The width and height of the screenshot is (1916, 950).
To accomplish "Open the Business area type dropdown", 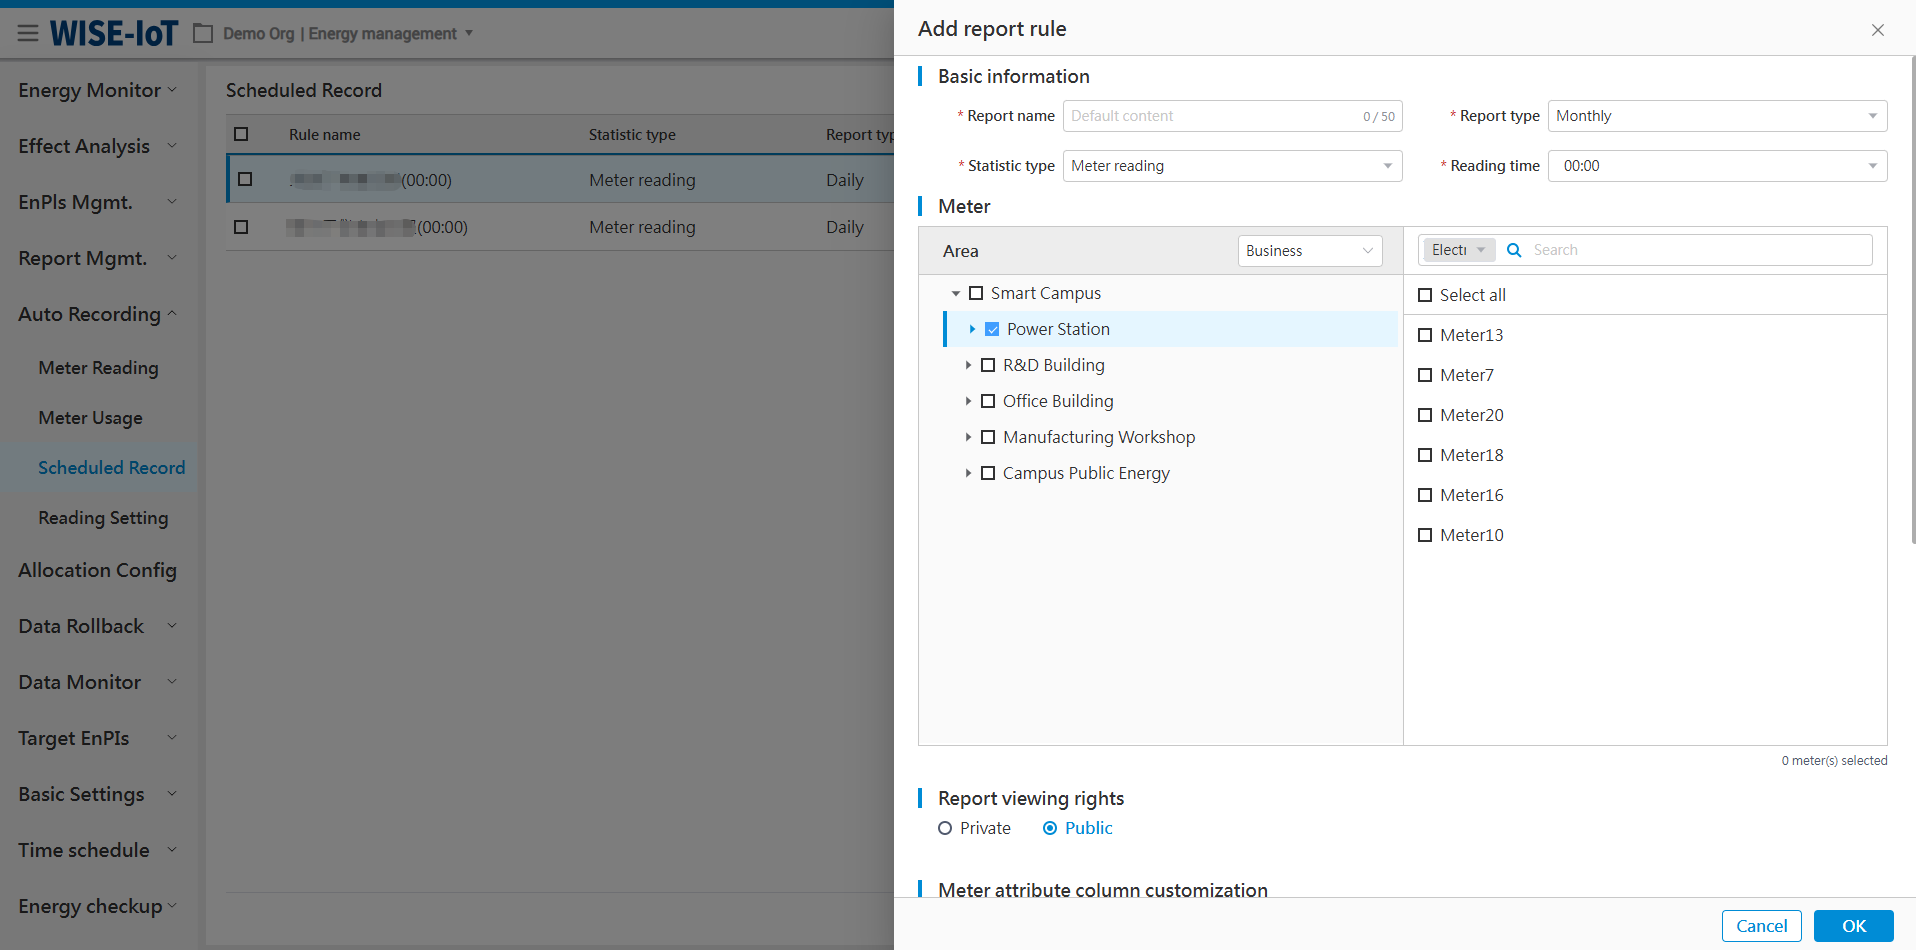I will click(1309, 251).
